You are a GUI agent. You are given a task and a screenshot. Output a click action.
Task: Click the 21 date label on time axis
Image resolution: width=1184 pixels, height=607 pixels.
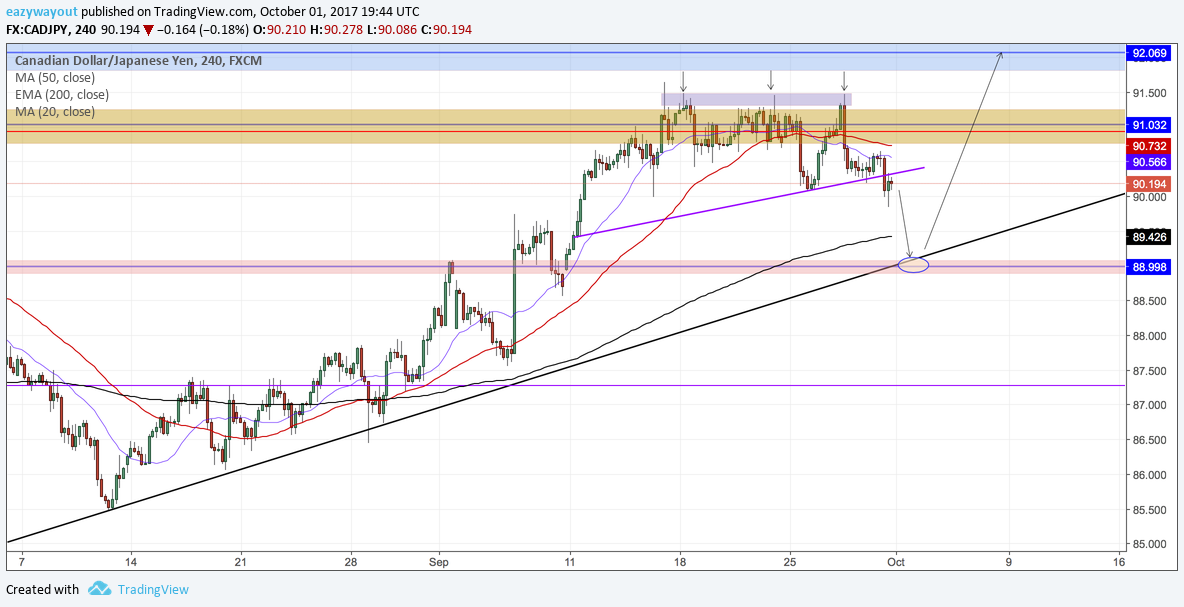241,562
